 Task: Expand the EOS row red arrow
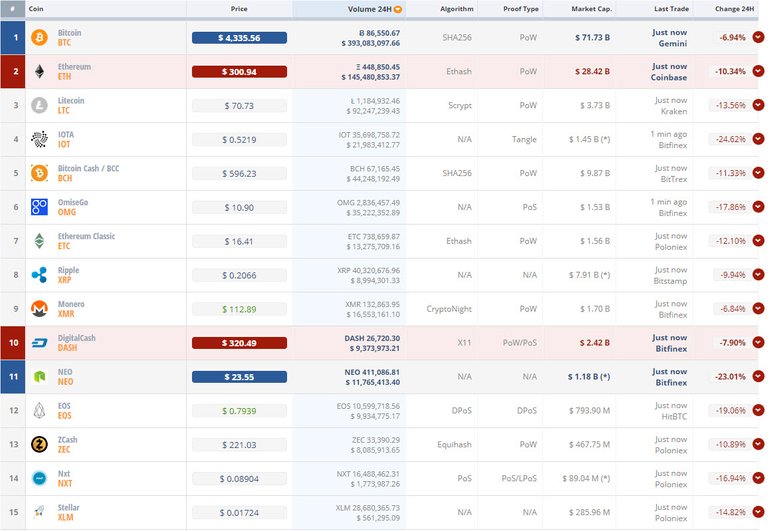pos(758,410)
